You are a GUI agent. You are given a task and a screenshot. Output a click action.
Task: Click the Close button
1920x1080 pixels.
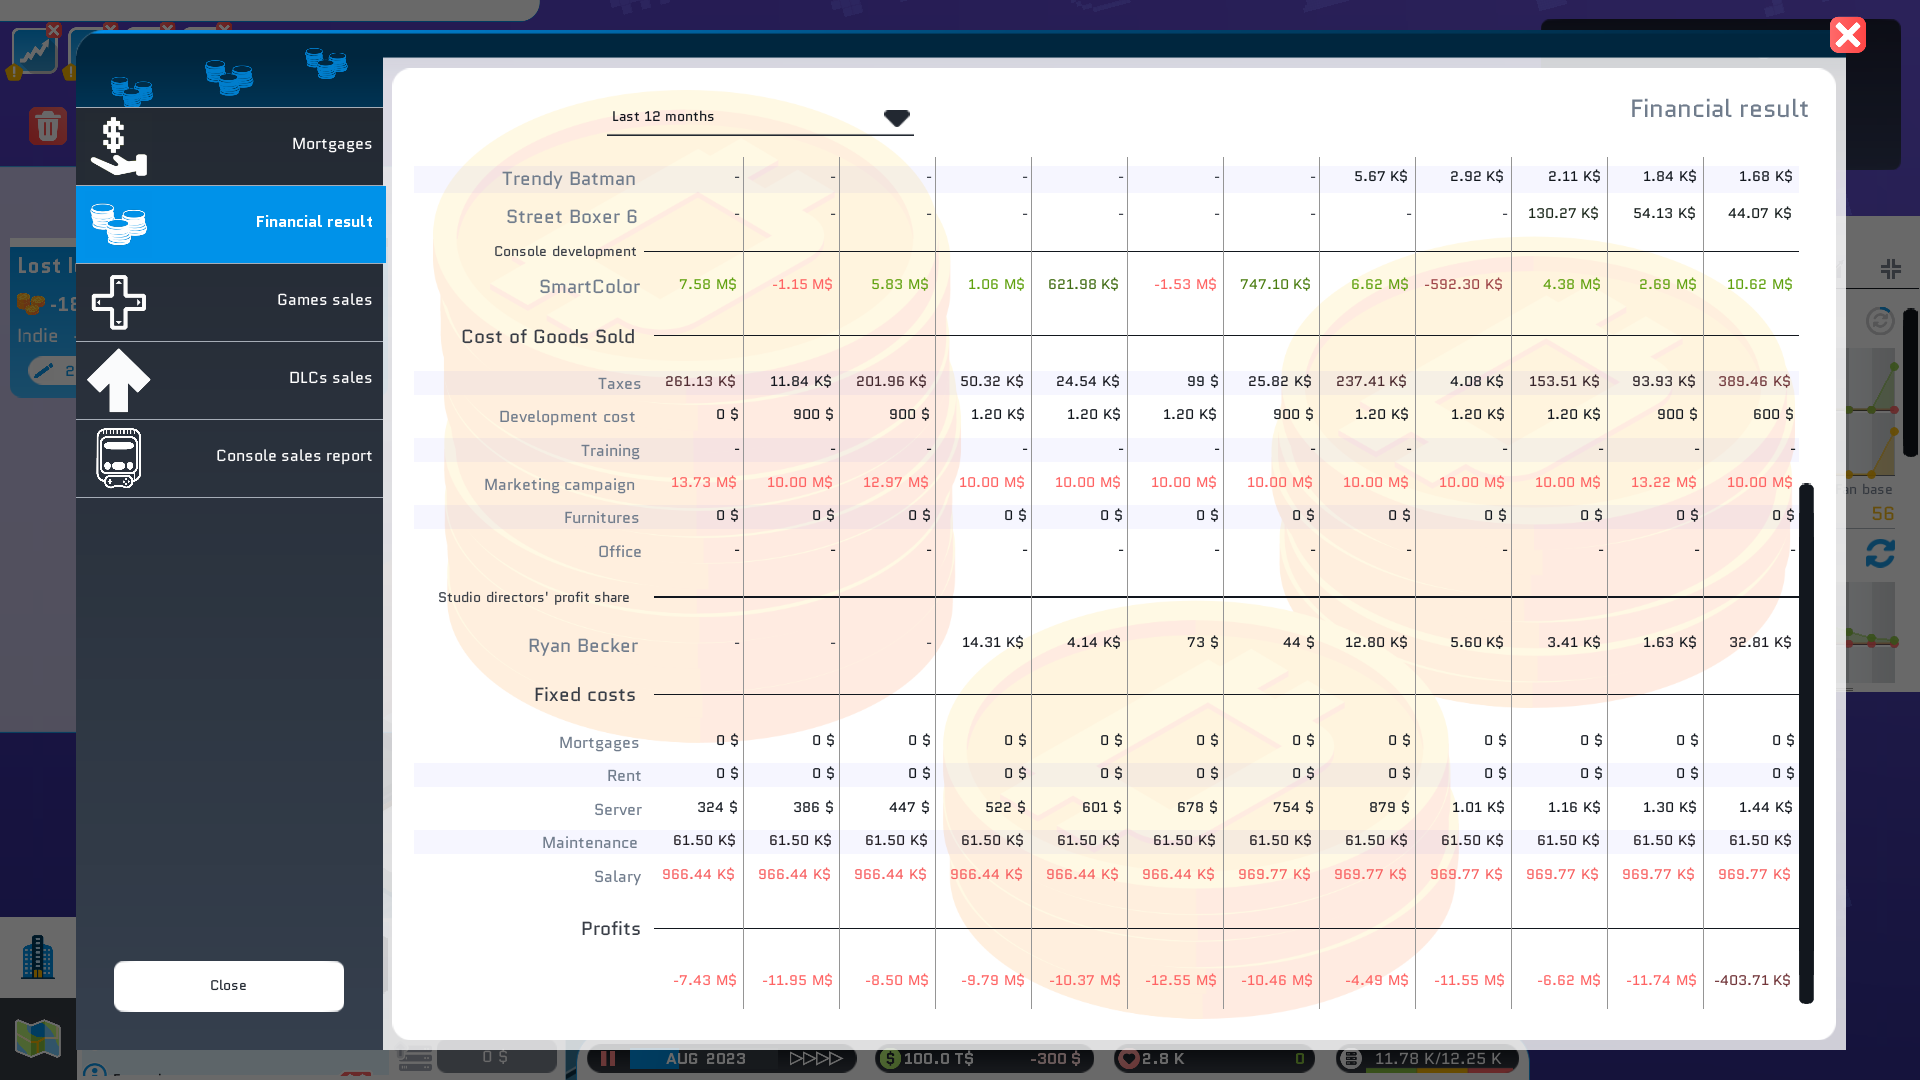[228, 986]
